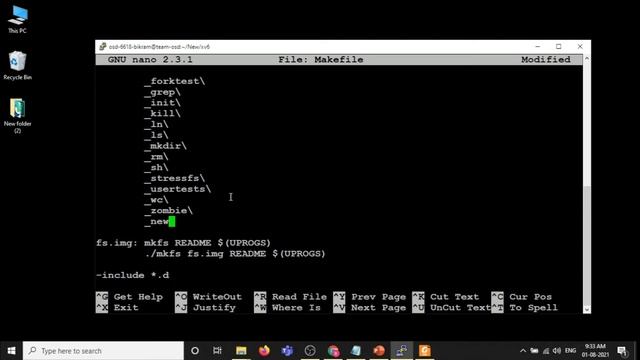The height and width of the screenshot is (360, 640).
Task: Select the This PC desktop icon
Action: [17, 19]
